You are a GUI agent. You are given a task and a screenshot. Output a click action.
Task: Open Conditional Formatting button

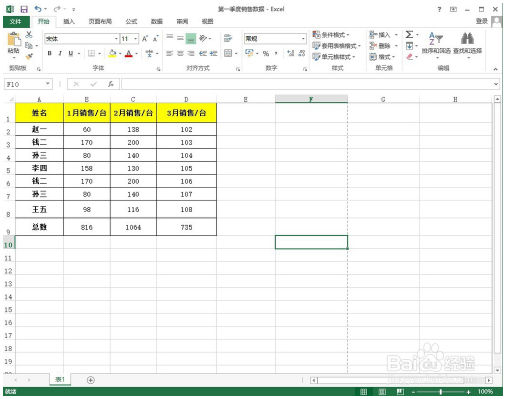coord(330,34)
